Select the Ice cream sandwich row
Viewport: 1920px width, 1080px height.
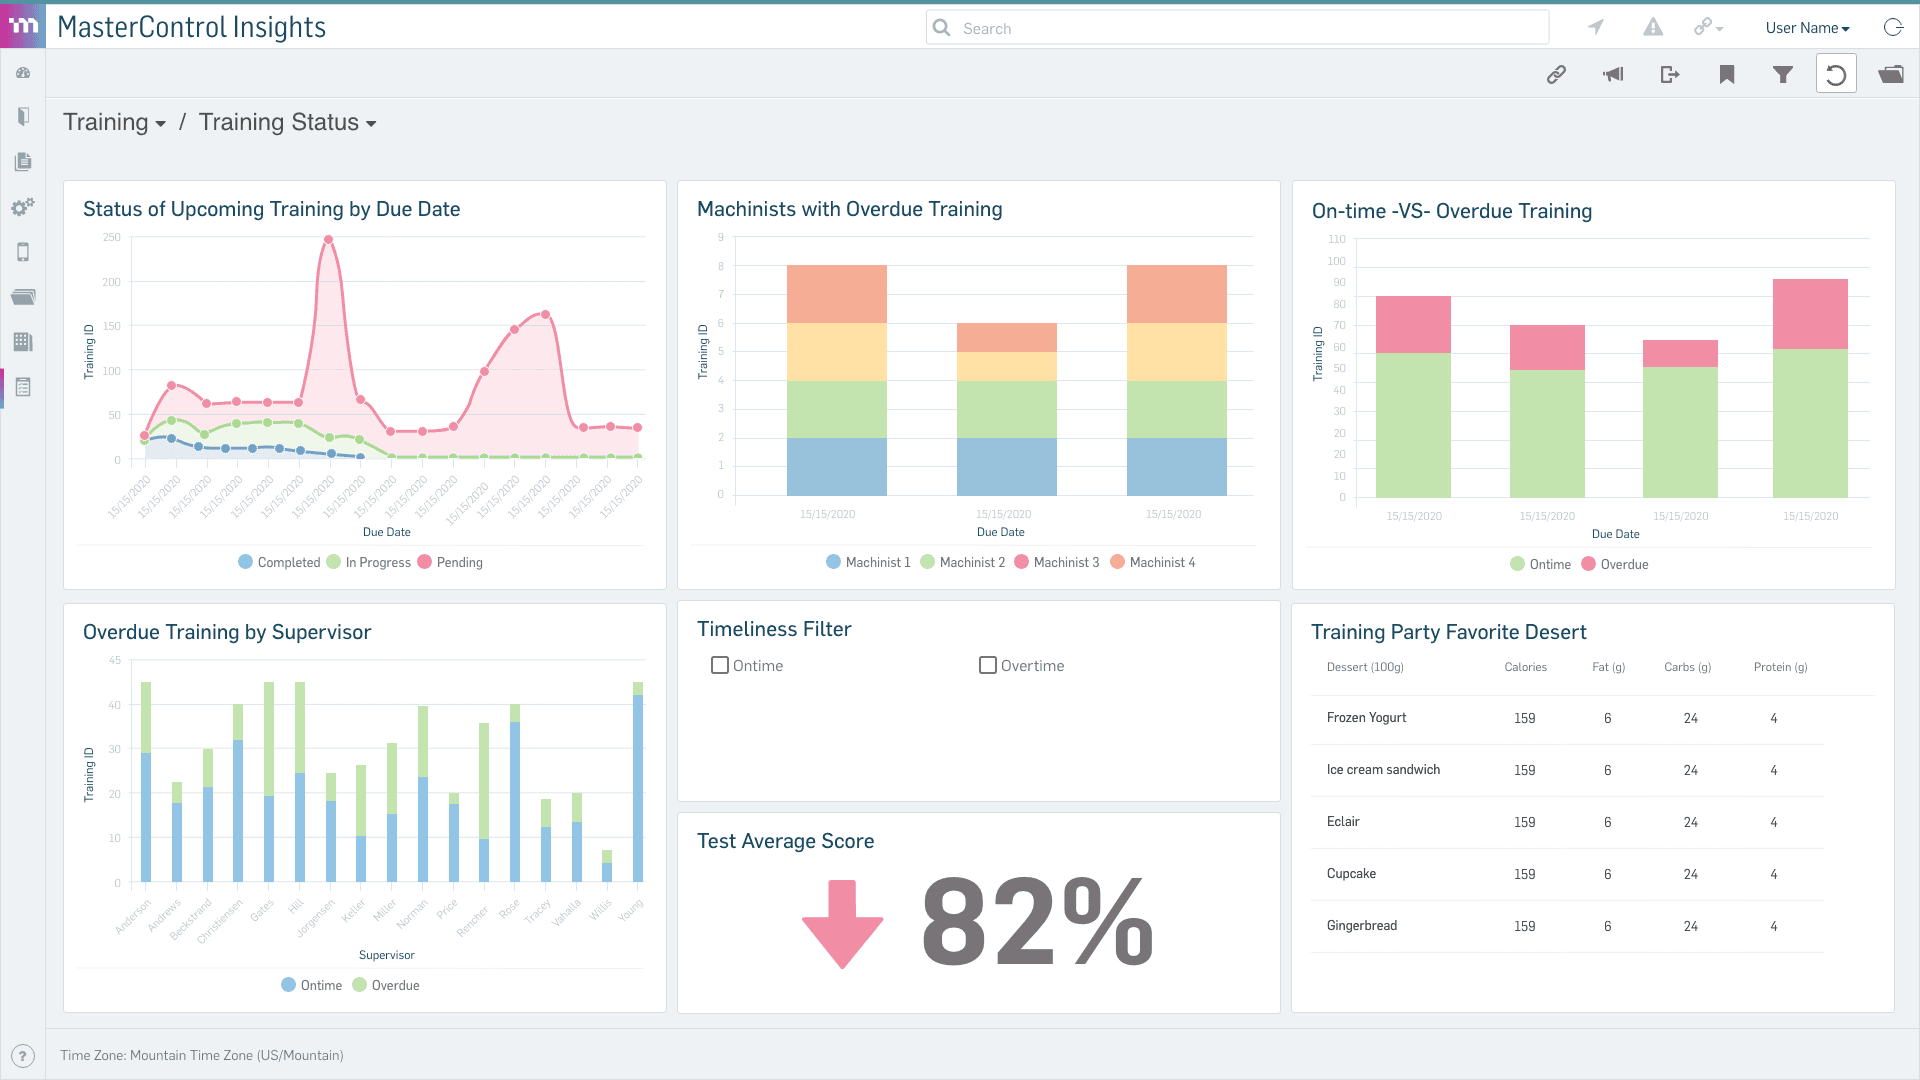1568,770
